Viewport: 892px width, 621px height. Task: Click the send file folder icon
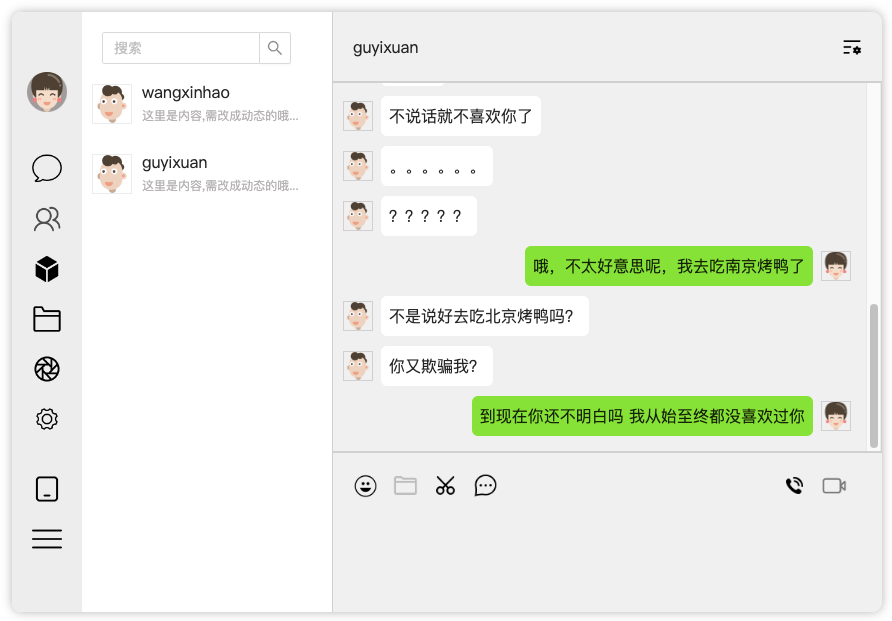pos(405,486)
